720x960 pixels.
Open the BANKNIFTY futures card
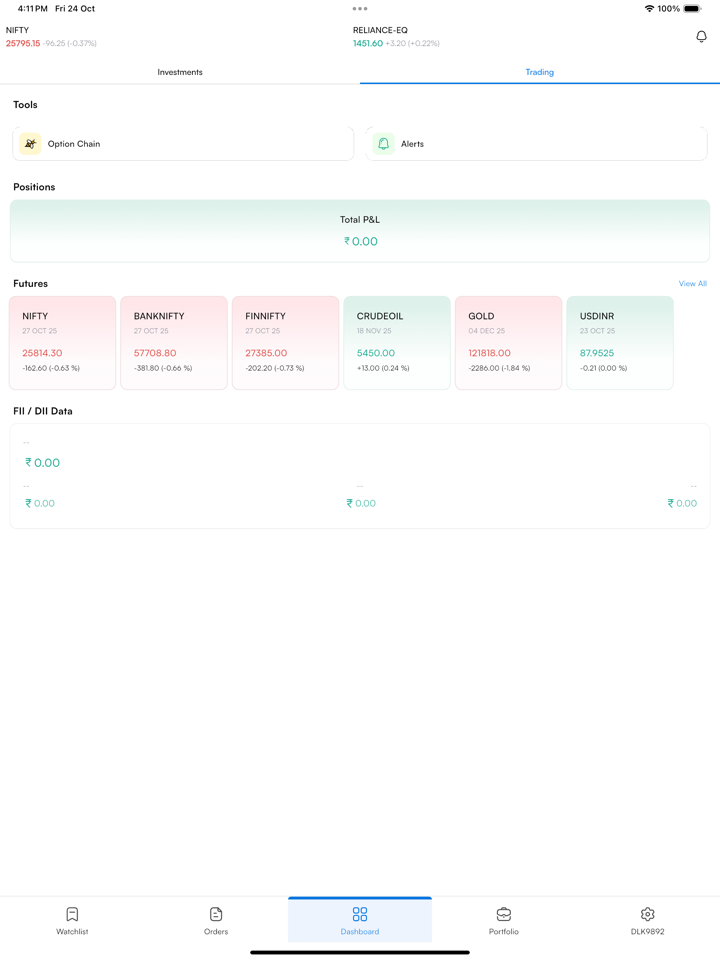174,342
